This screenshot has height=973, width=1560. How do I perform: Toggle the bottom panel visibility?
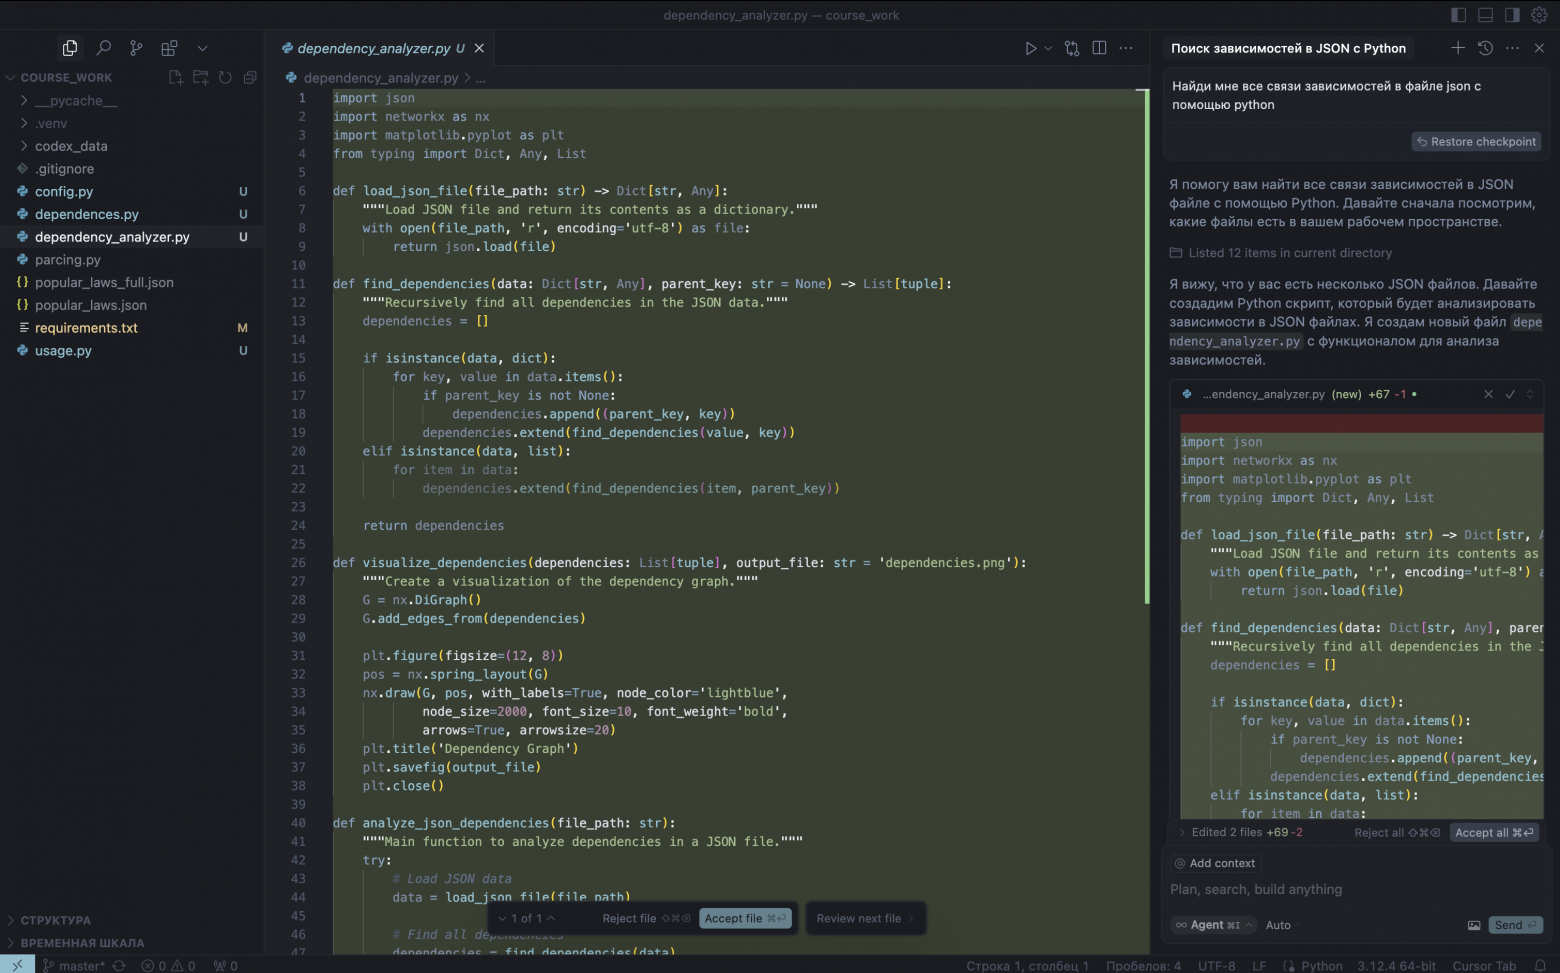(x=1485, y=15)
